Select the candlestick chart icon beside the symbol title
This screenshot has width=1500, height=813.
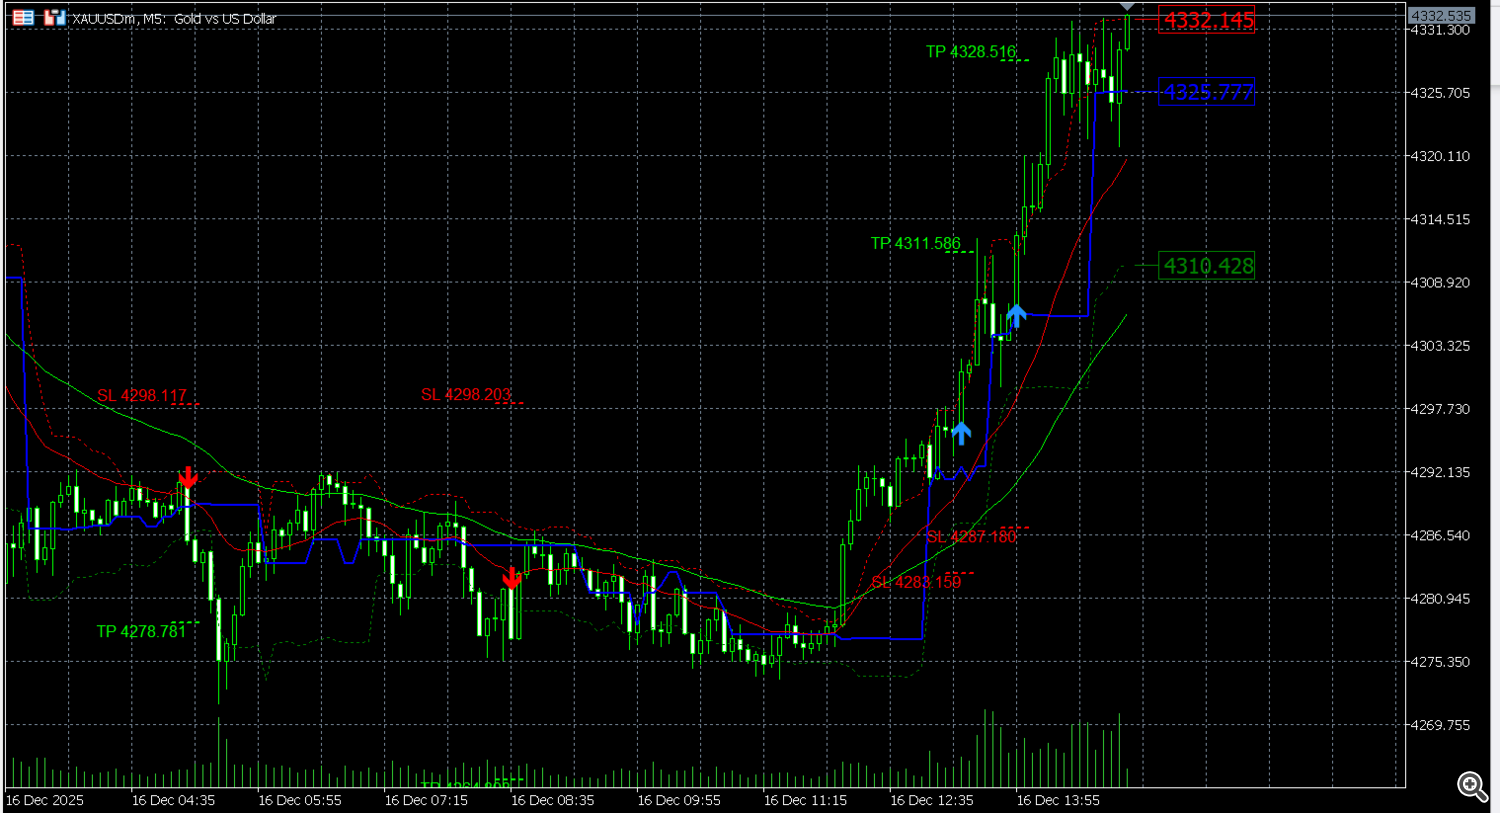[x=56, y=16]
